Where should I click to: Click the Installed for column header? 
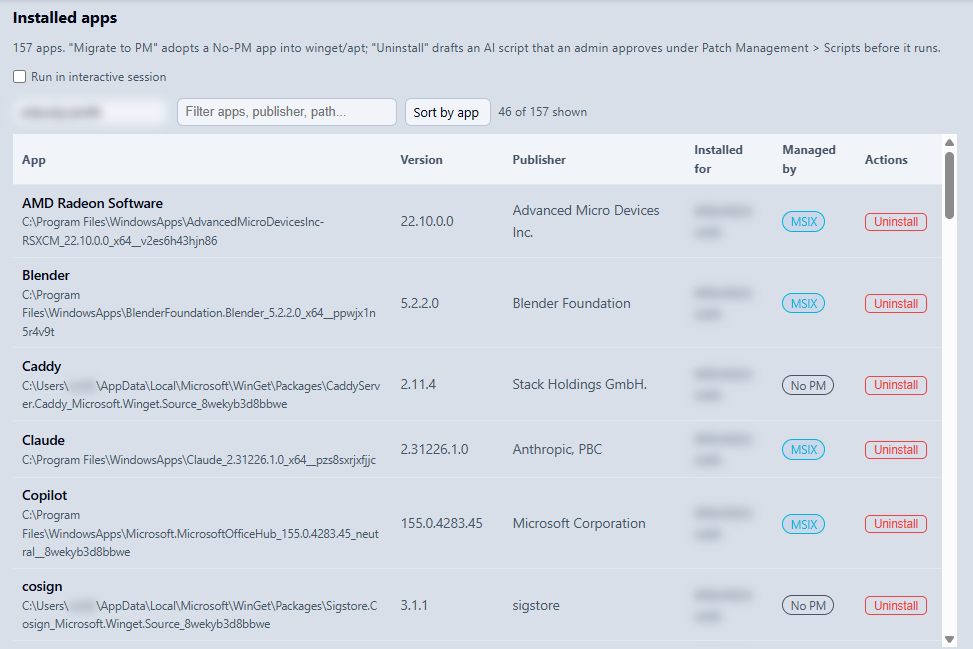click(718, 159)
